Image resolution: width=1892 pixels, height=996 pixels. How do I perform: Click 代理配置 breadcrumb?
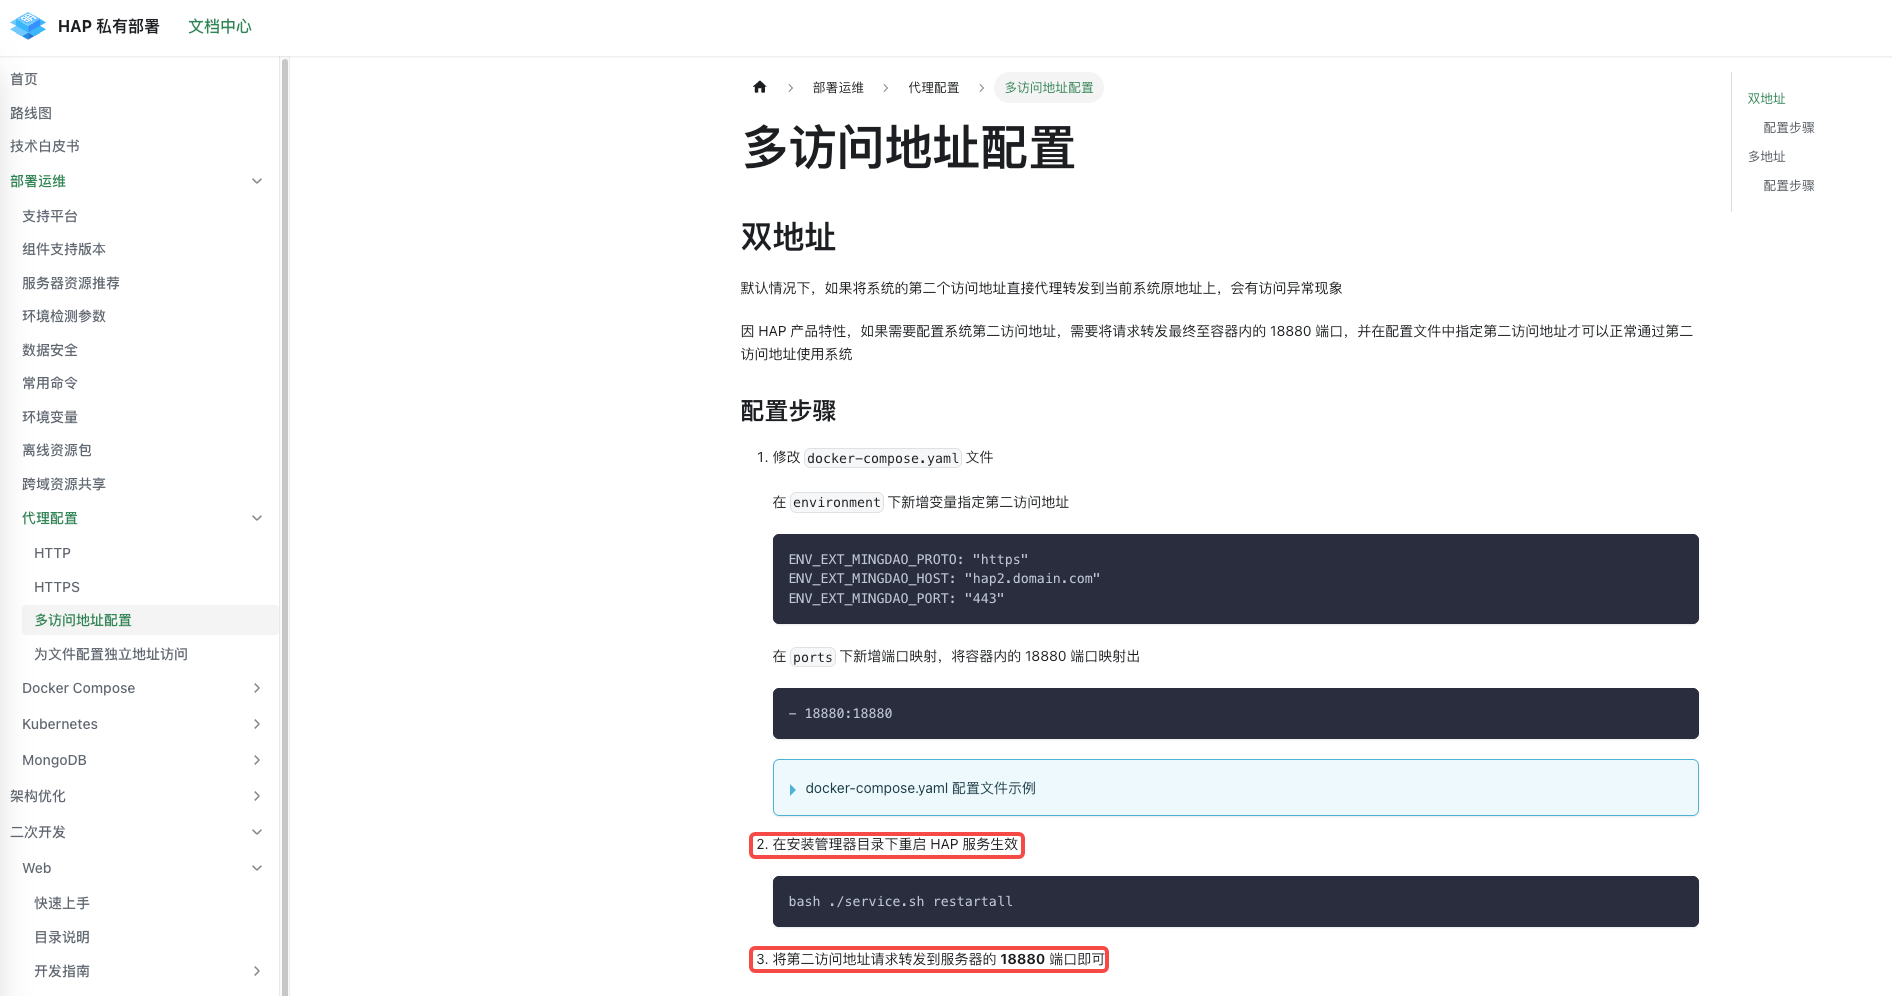[x=934, y=88]
